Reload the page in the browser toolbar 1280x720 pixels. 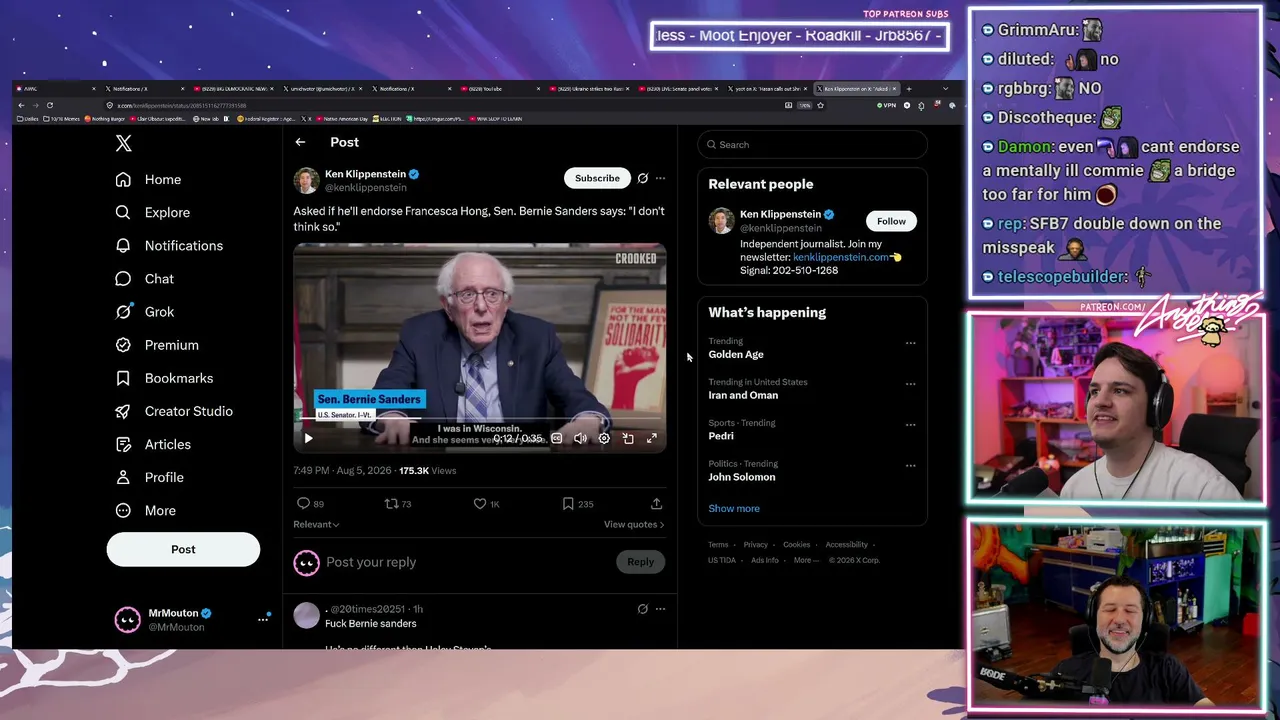click(x=49, y=105)
